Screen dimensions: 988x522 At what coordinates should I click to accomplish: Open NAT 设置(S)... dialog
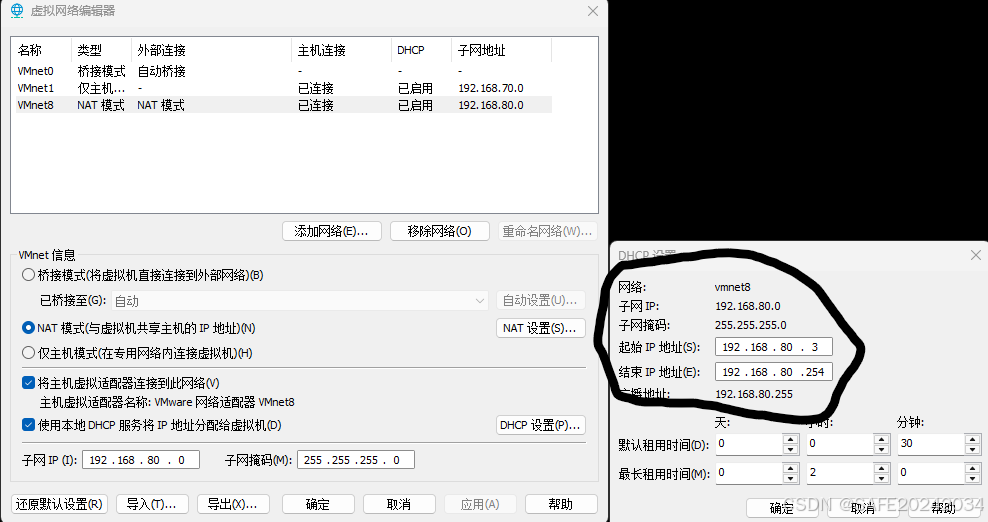point(541,328)
